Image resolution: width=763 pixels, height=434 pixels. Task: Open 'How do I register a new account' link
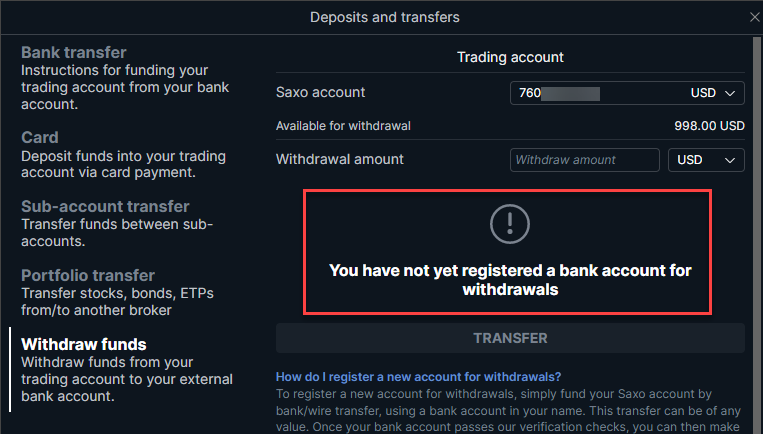[x=418, y=377]
